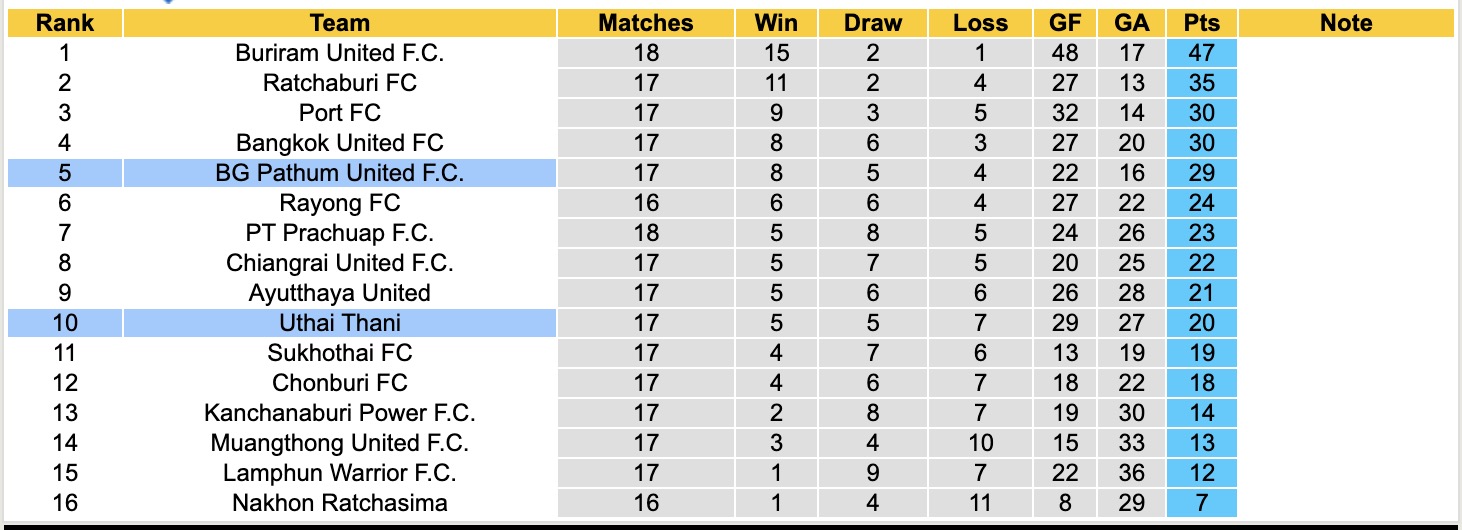1462x530 pixels.
Task: Select the Team column header
Action: pos(339,23)
